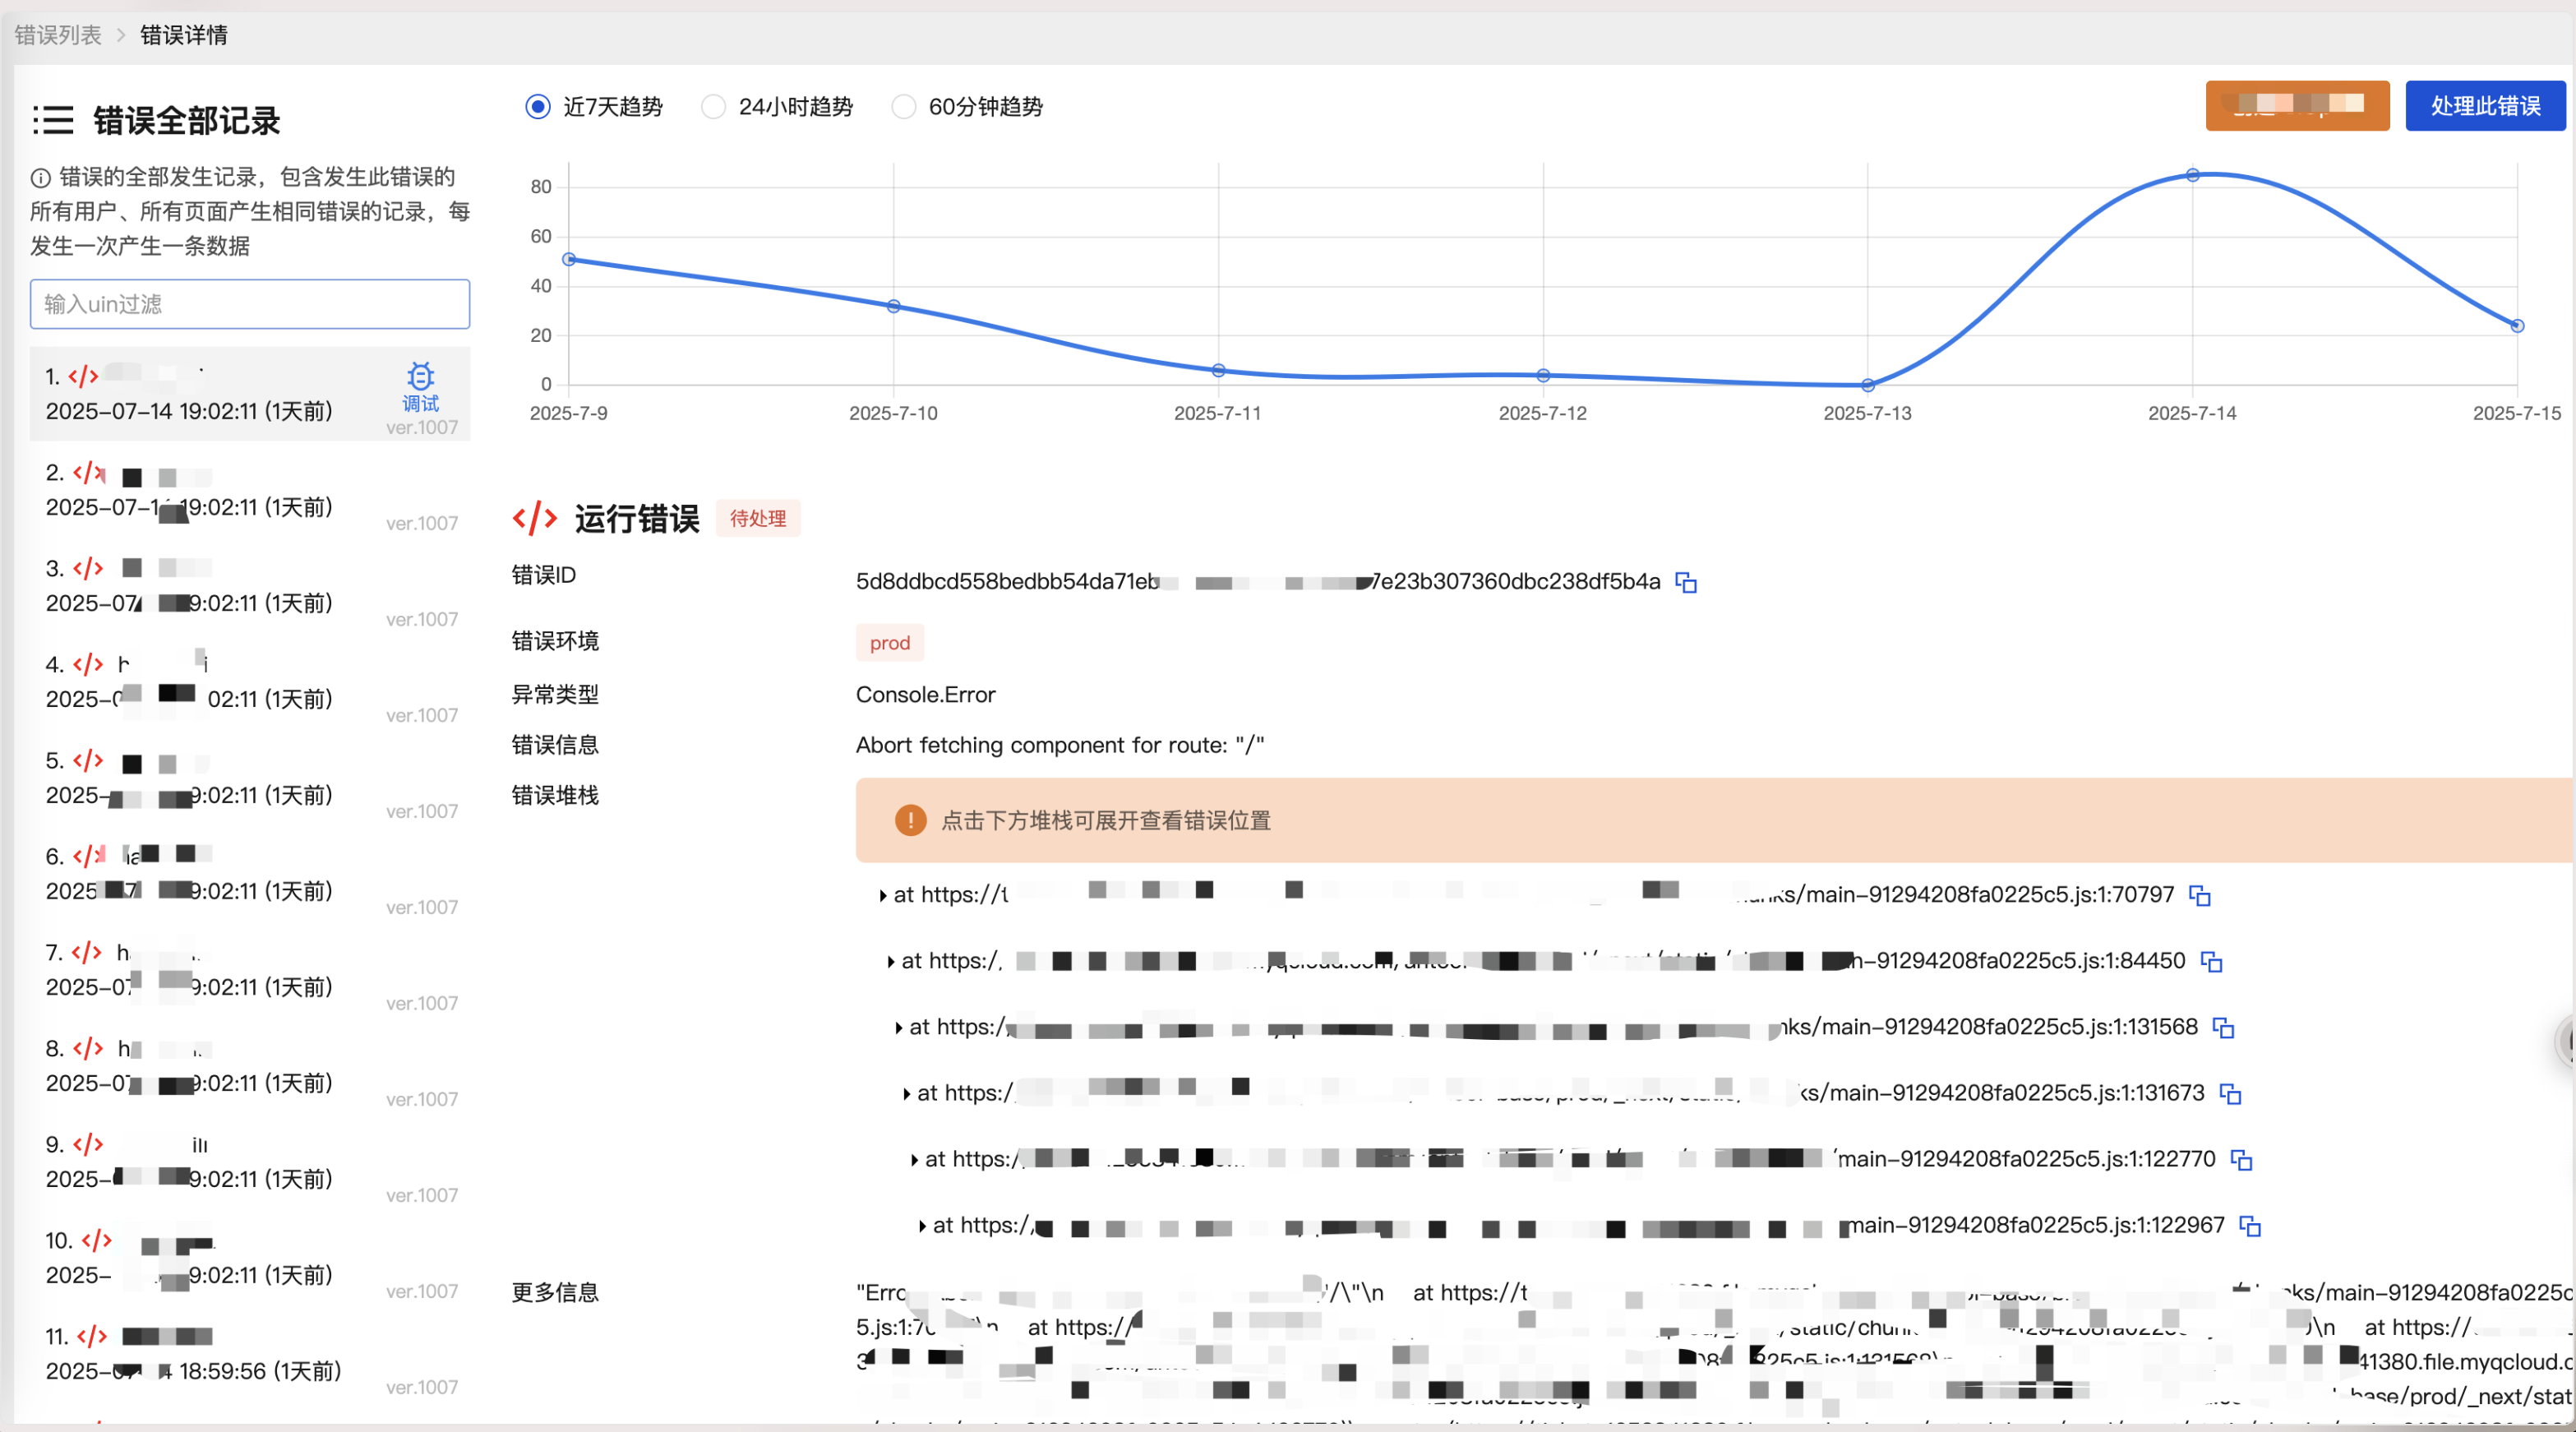Copy stack line ending in js:1:131673
This screenshot has width=2576, height=1432.
pos(2230,1093)
